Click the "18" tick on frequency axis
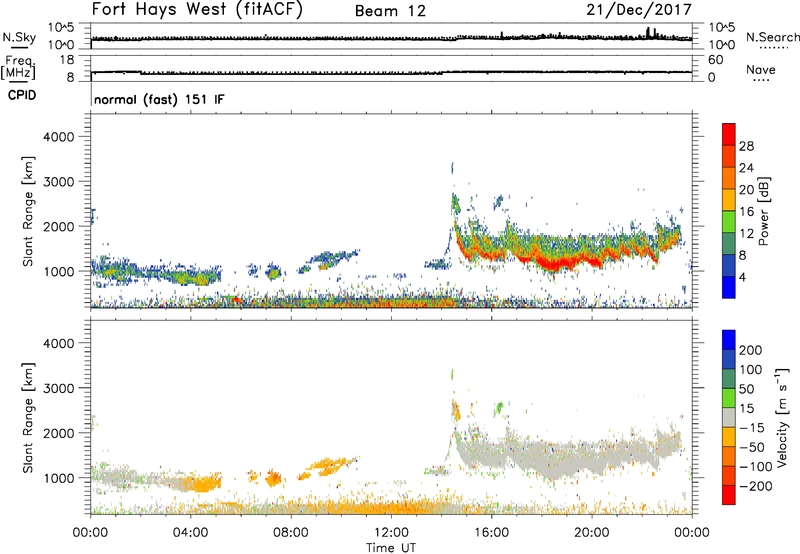 [67, 60]
